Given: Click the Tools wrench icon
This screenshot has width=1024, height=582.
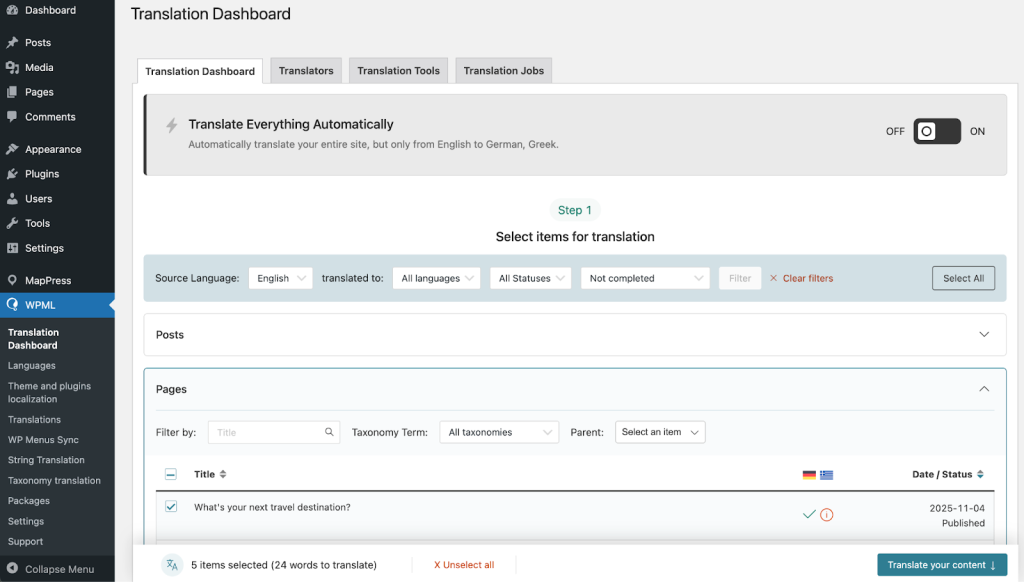Looking at the screenshot, I should [12, 223].
